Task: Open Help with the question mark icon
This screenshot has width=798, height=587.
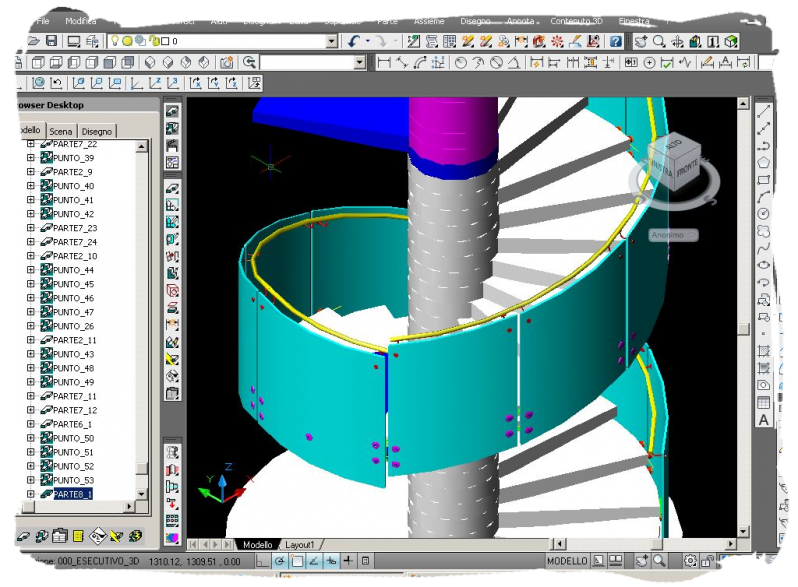Action: [615, 41]
